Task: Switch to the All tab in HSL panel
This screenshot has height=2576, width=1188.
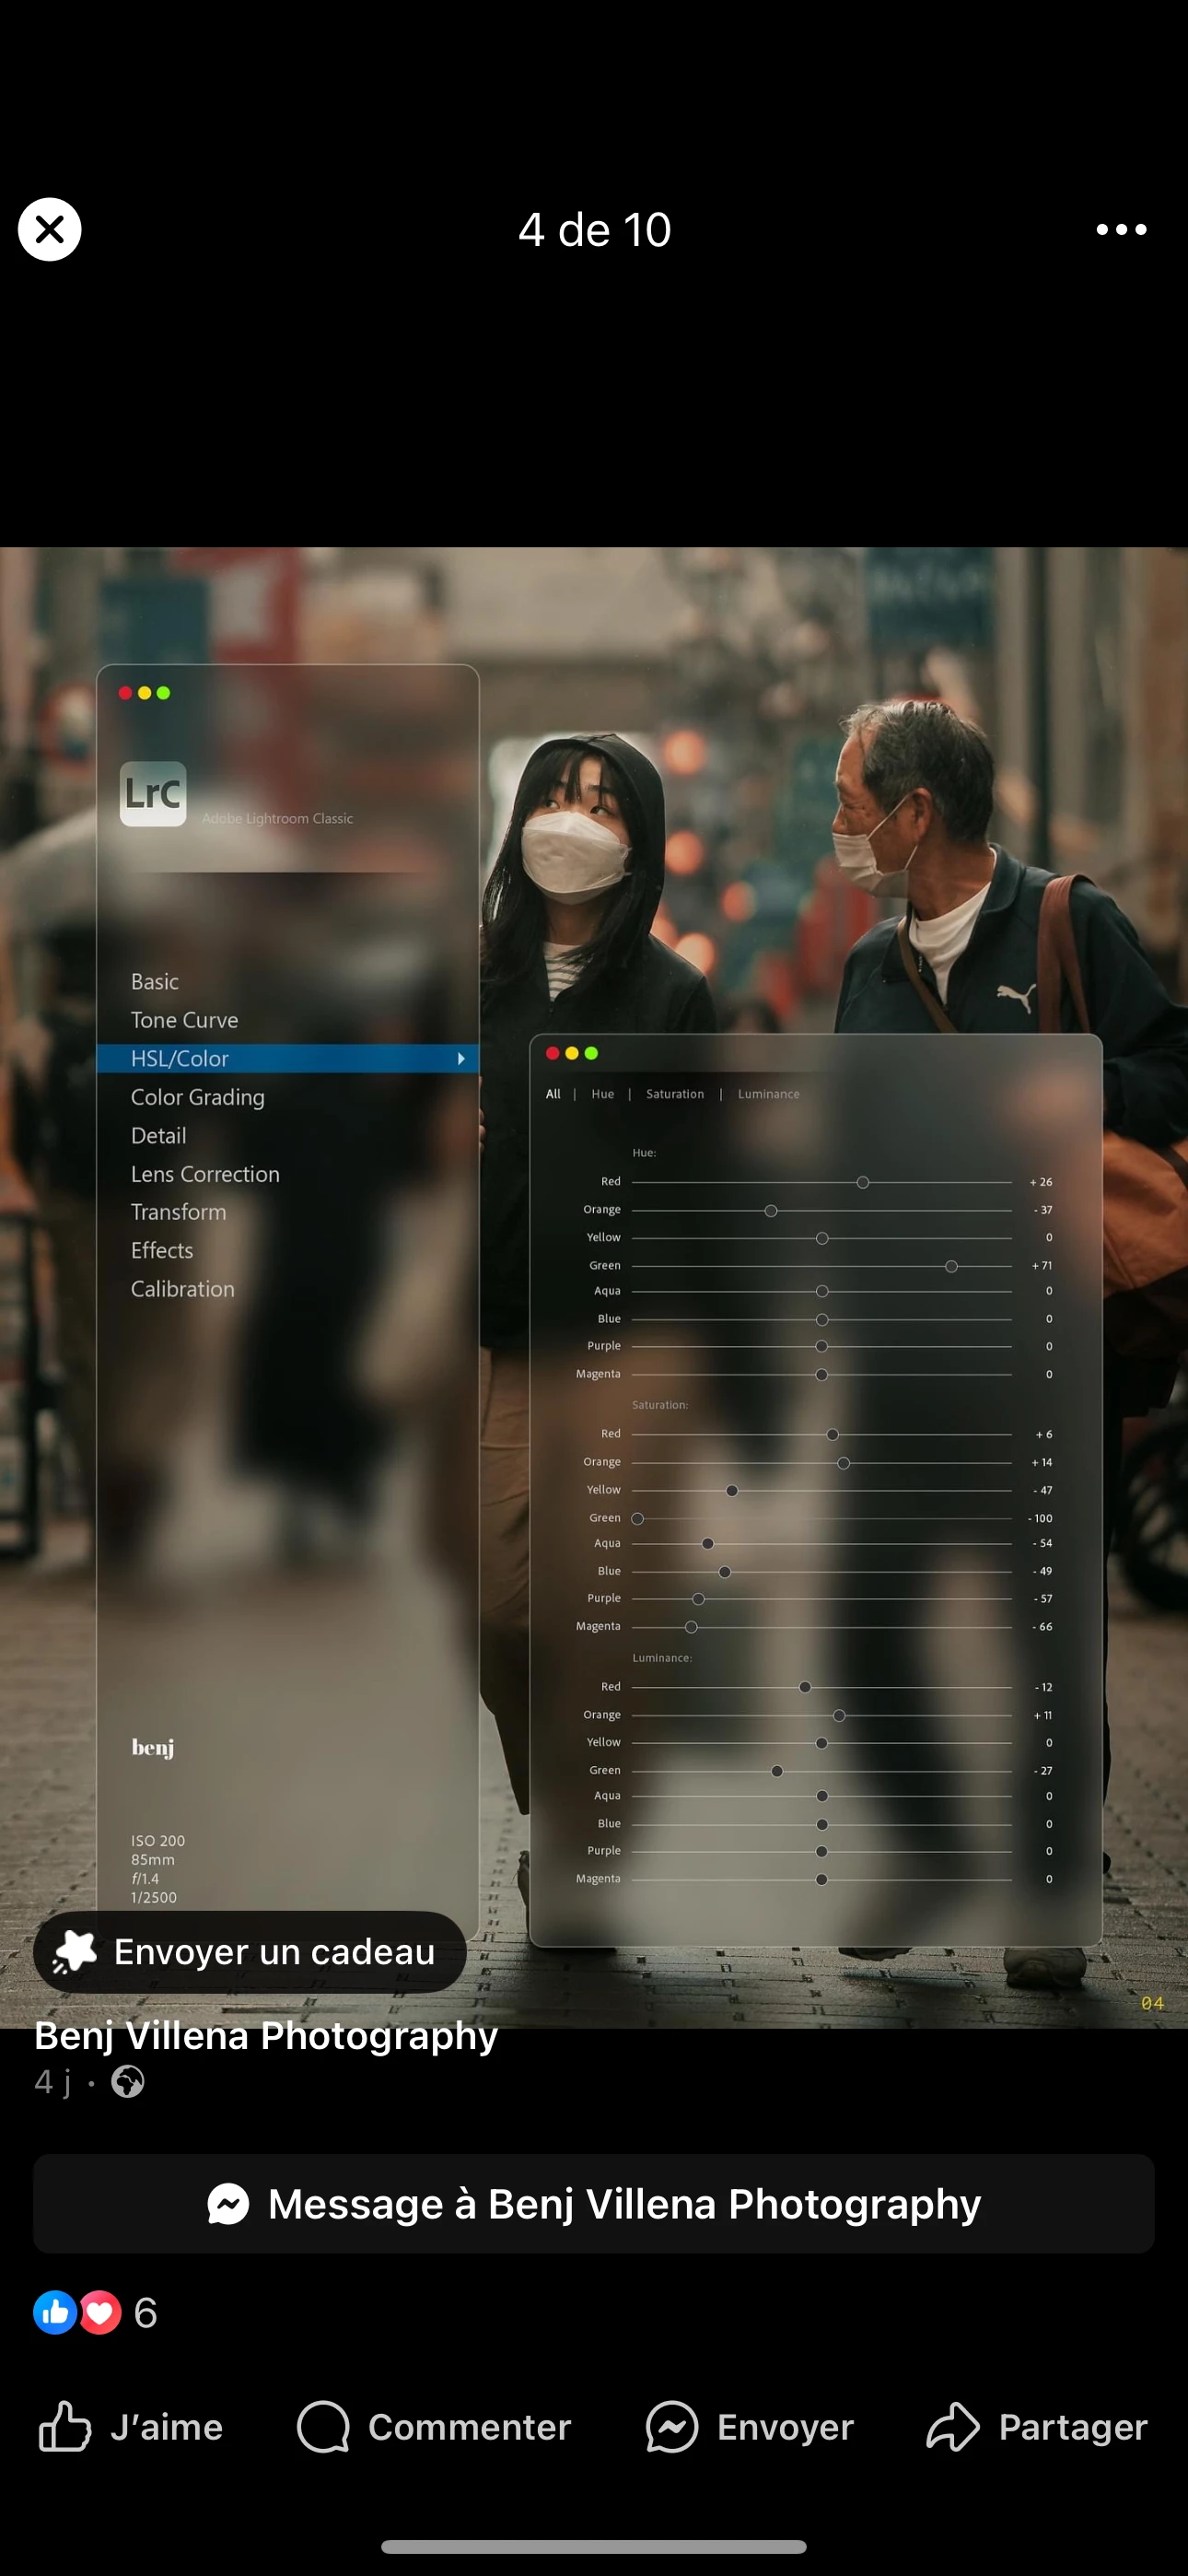Action: (553, 1094)
